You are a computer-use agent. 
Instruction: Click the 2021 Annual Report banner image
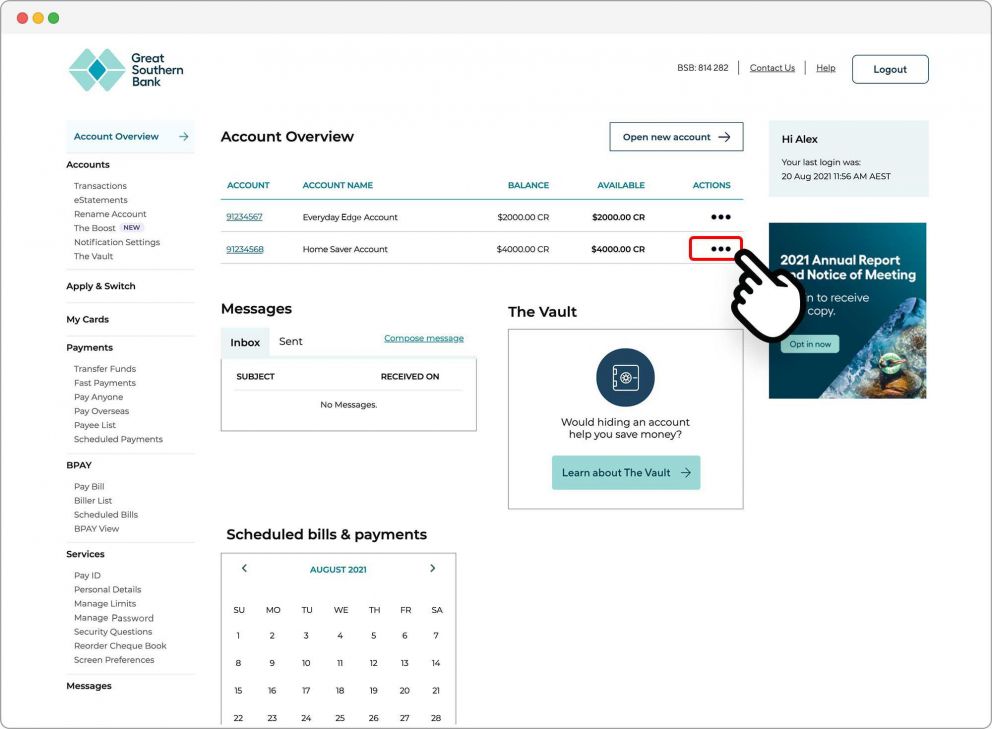848,311
